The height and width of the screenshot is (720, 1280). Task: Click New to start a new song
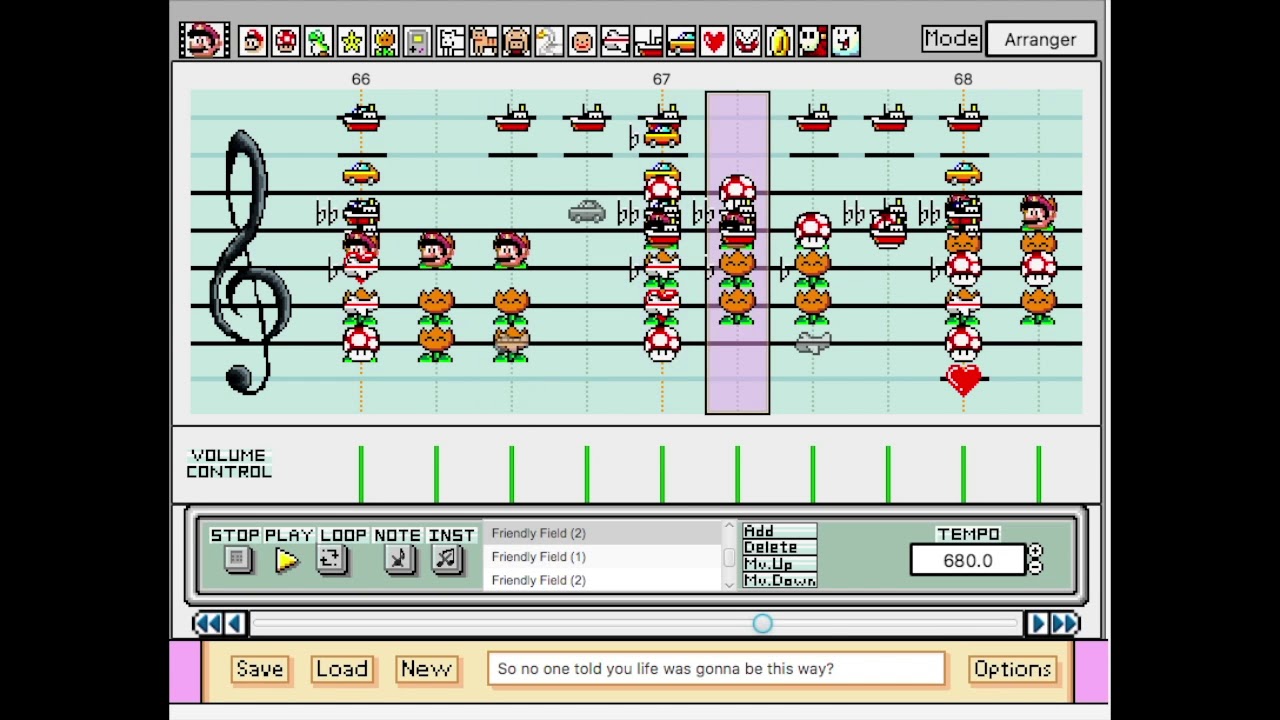(x=426, y=669)
